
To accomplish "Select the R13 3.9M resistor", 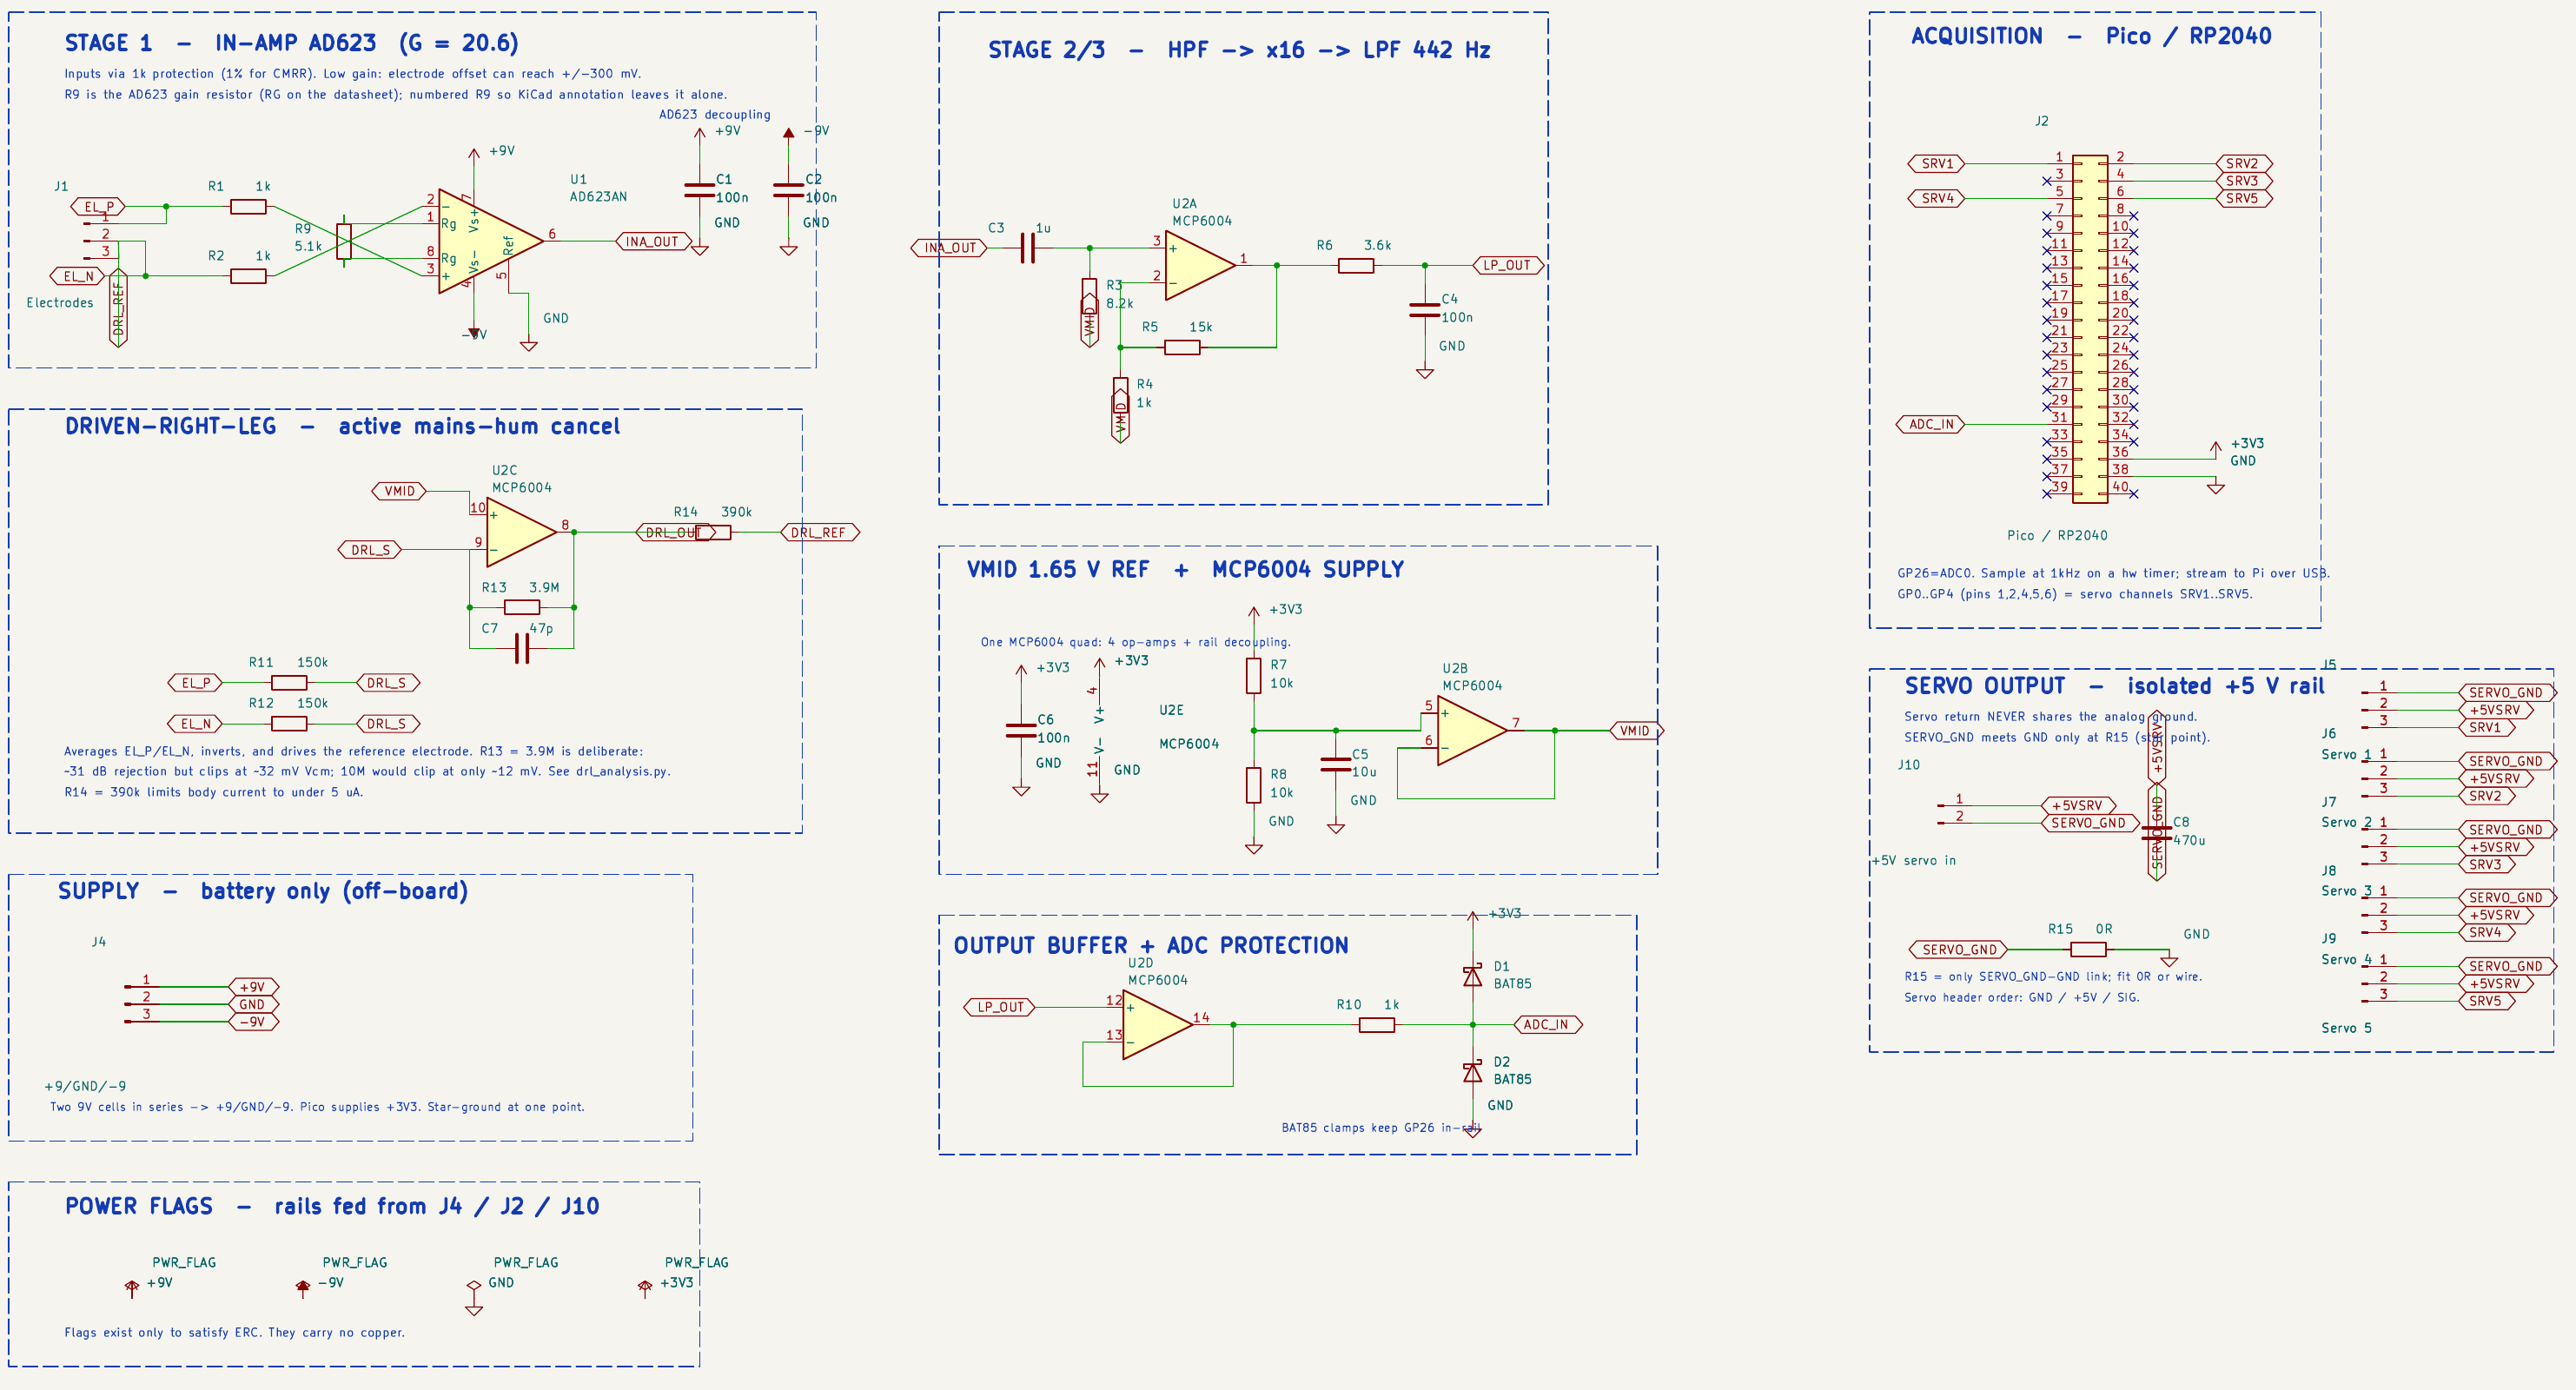I will pyautogui.click(x=522, y=607).
